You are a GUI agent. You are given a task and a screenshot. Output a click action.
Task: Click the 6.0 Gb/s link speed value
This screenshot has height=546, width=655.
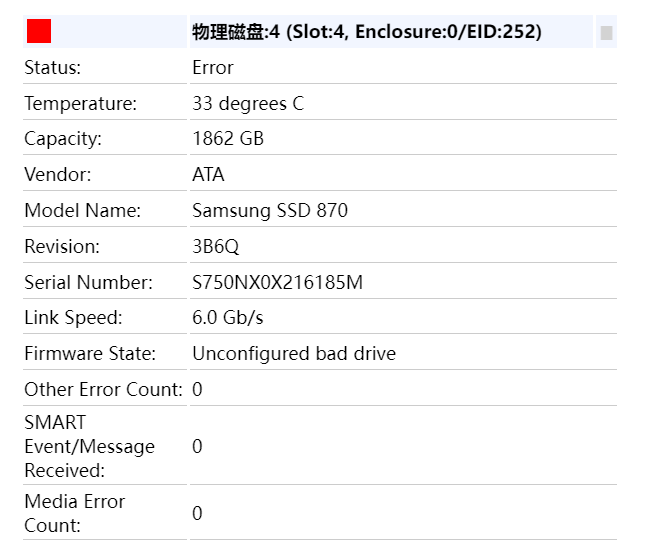(228, 318)
